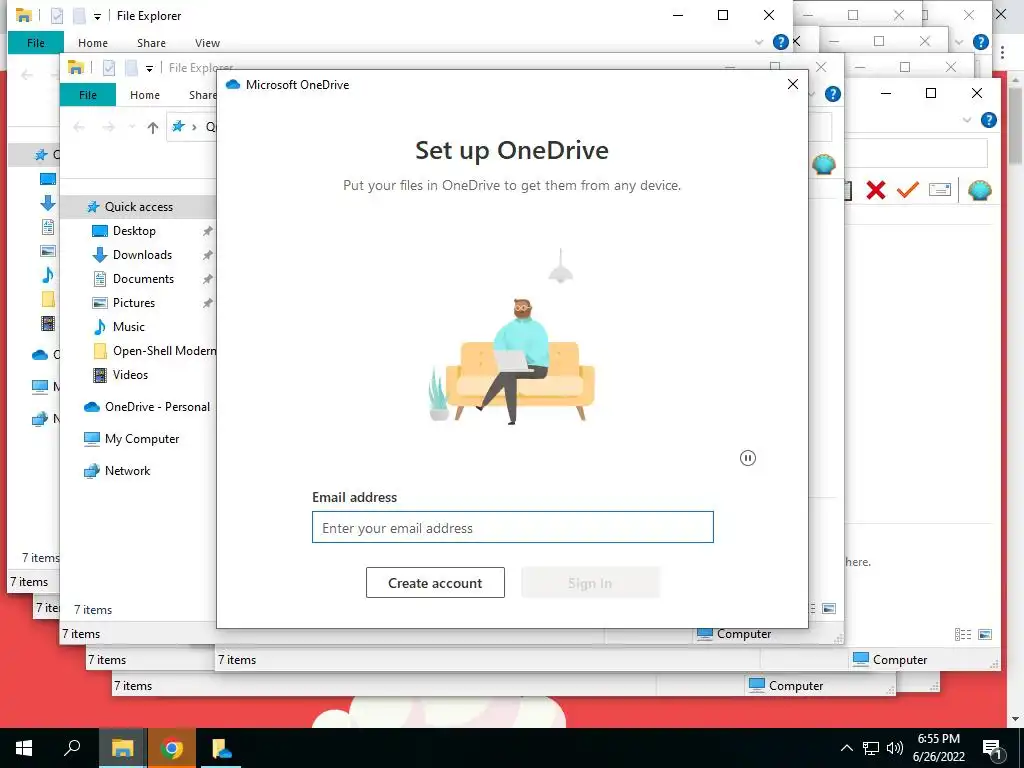
Task: Unpin Pictures using its pin icon
Action: pyautogui.click(x=208, y=303)
